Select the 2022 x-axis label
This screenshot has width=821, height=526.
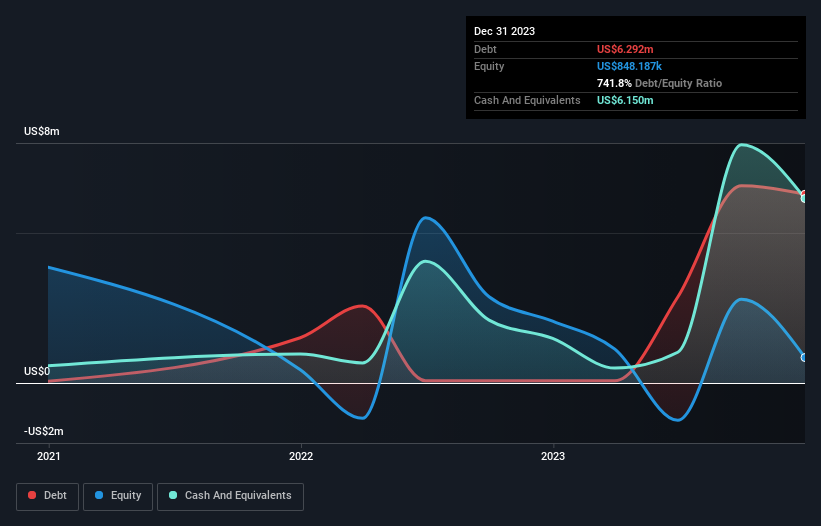(301, 456)
